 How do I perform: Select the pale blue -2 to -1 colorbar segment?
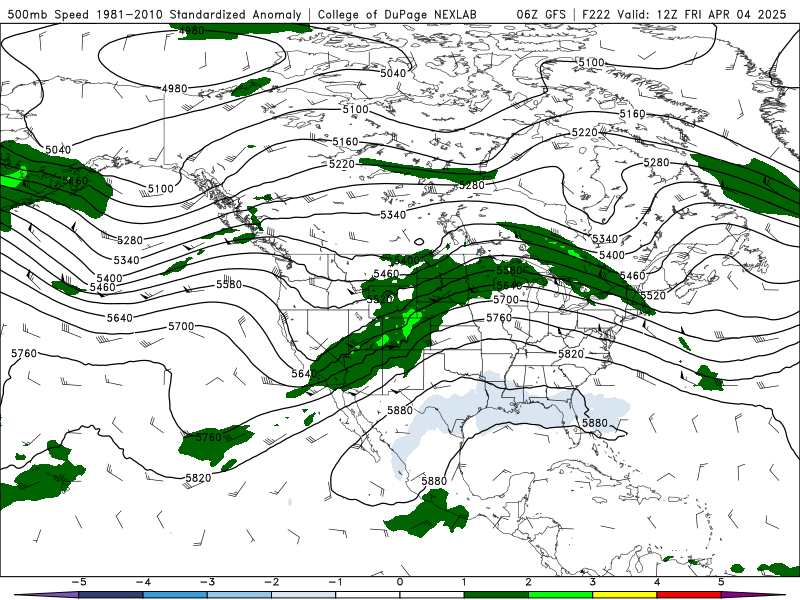tap(304, 595)
